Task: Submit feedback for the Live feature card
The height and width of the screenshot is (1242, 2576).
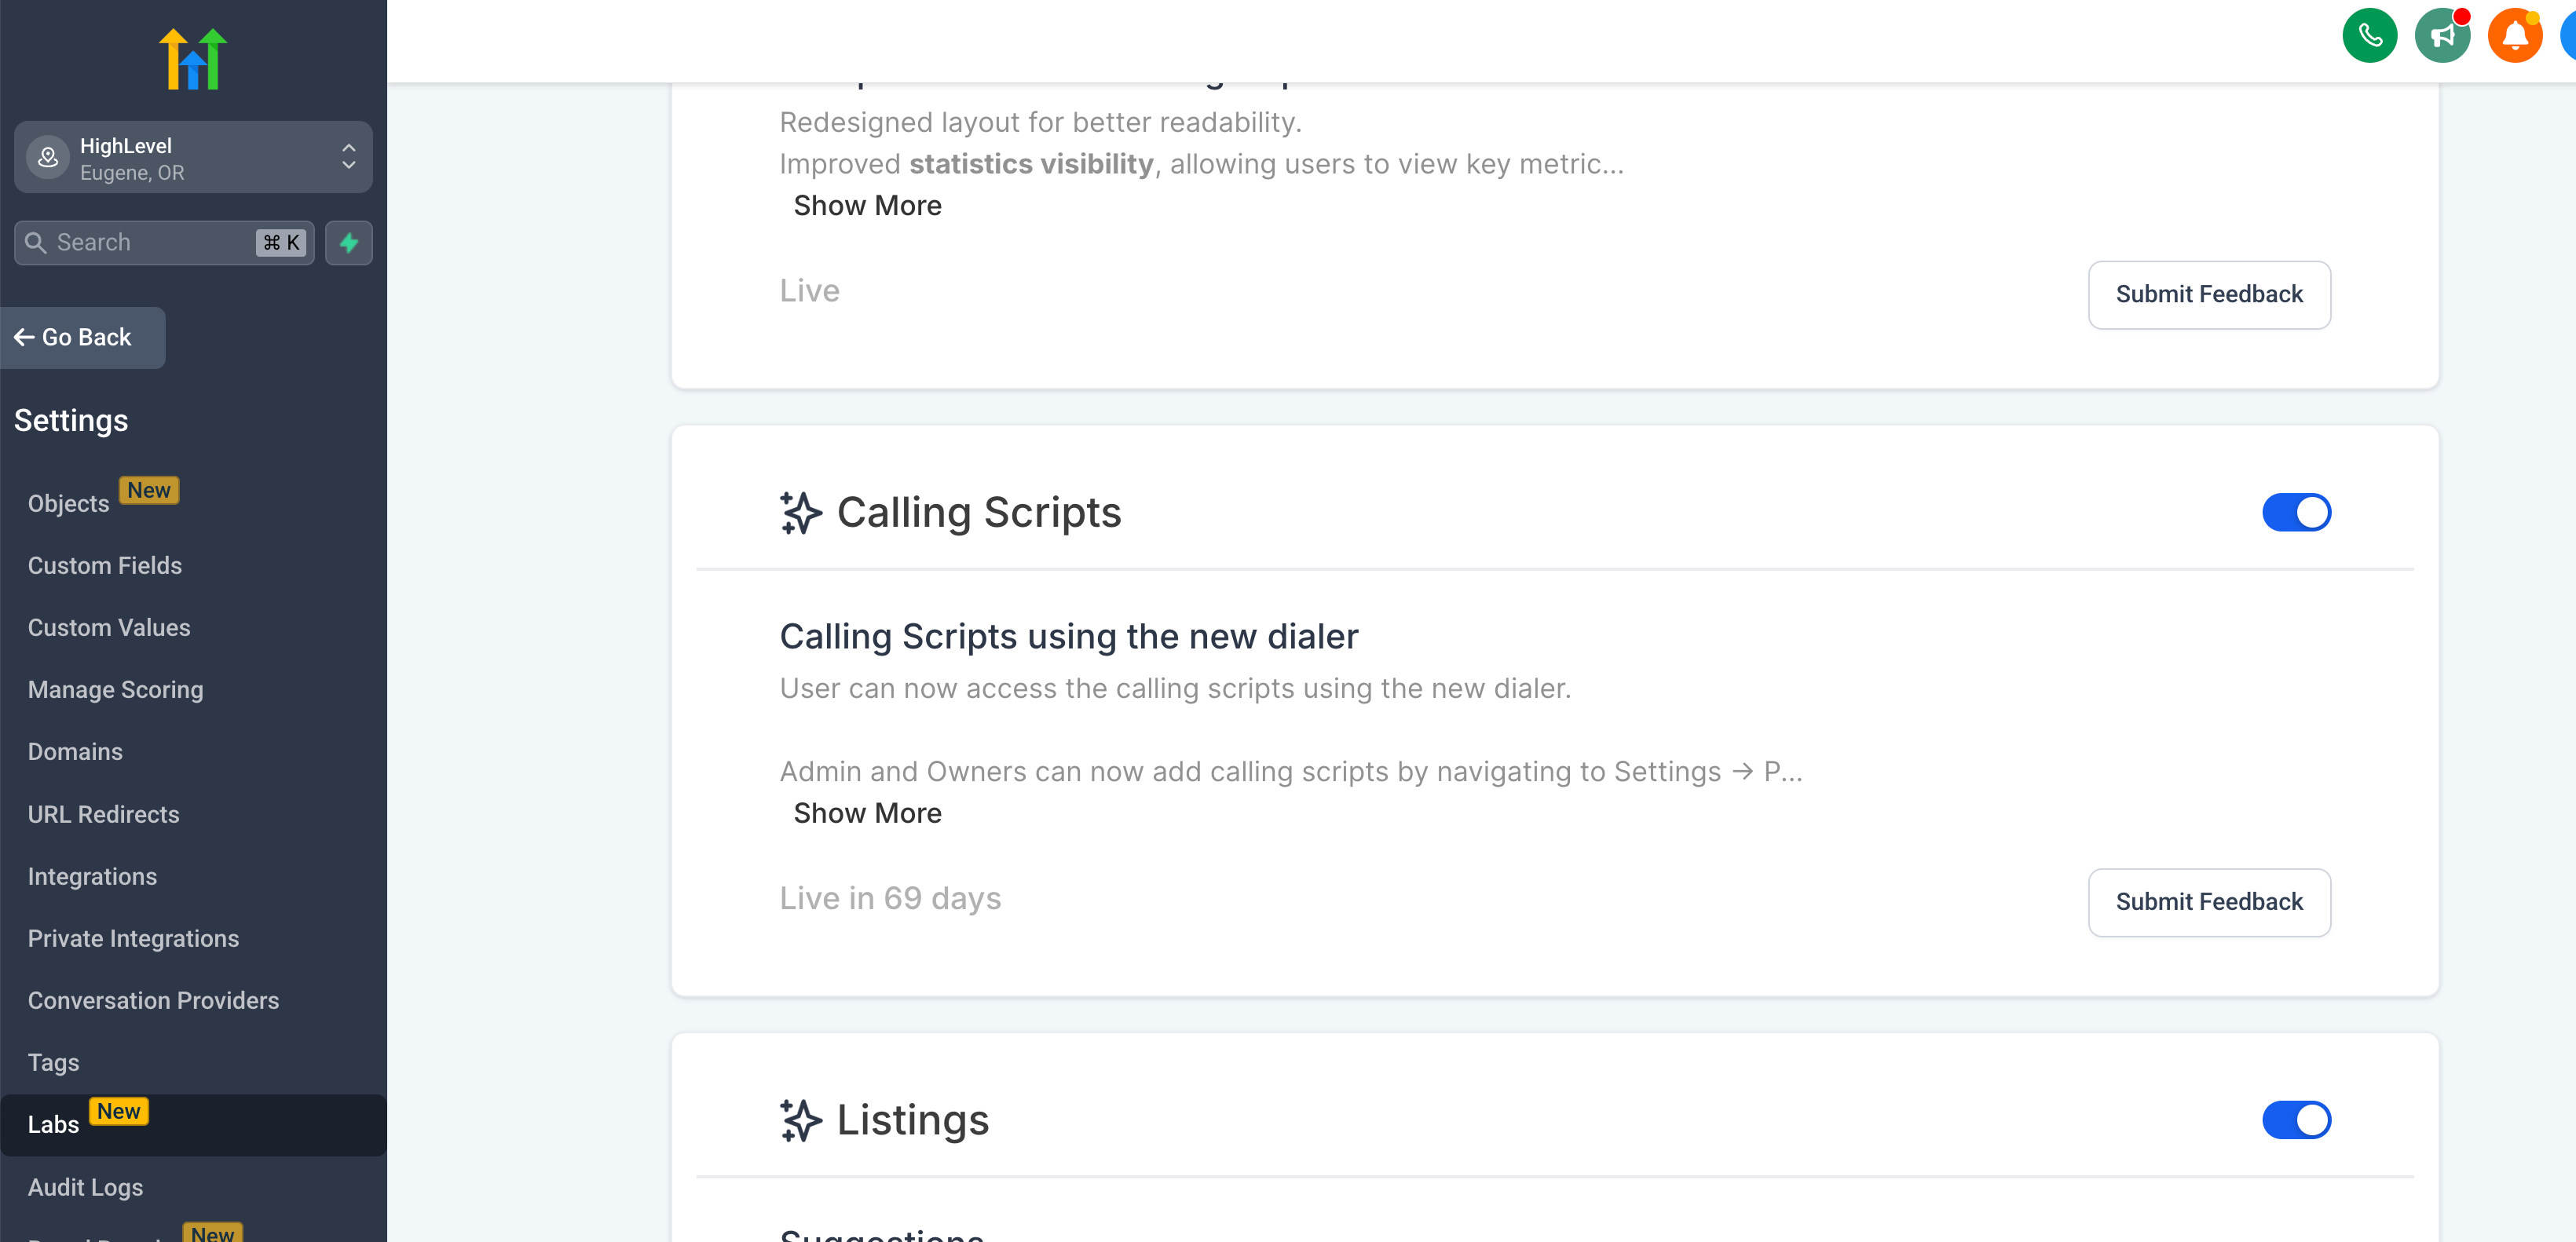Action: pyautogui.click(x=2208, y=295)
